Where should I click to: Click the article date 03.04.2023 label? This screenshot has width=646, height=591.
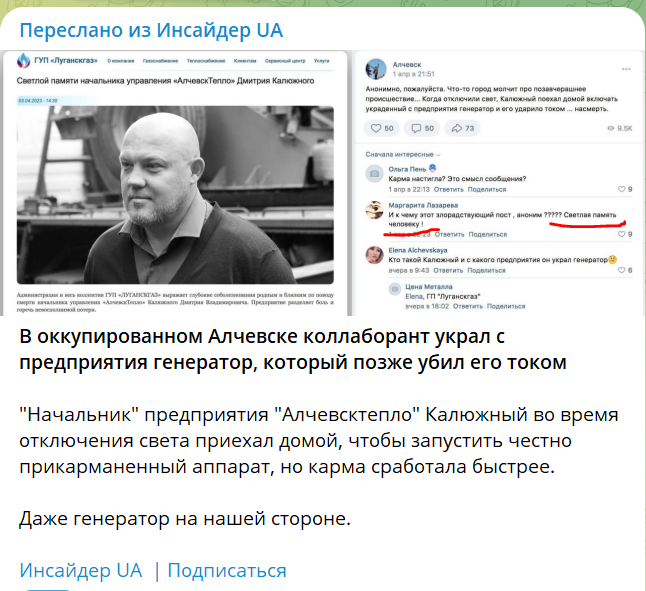(37, 101)
